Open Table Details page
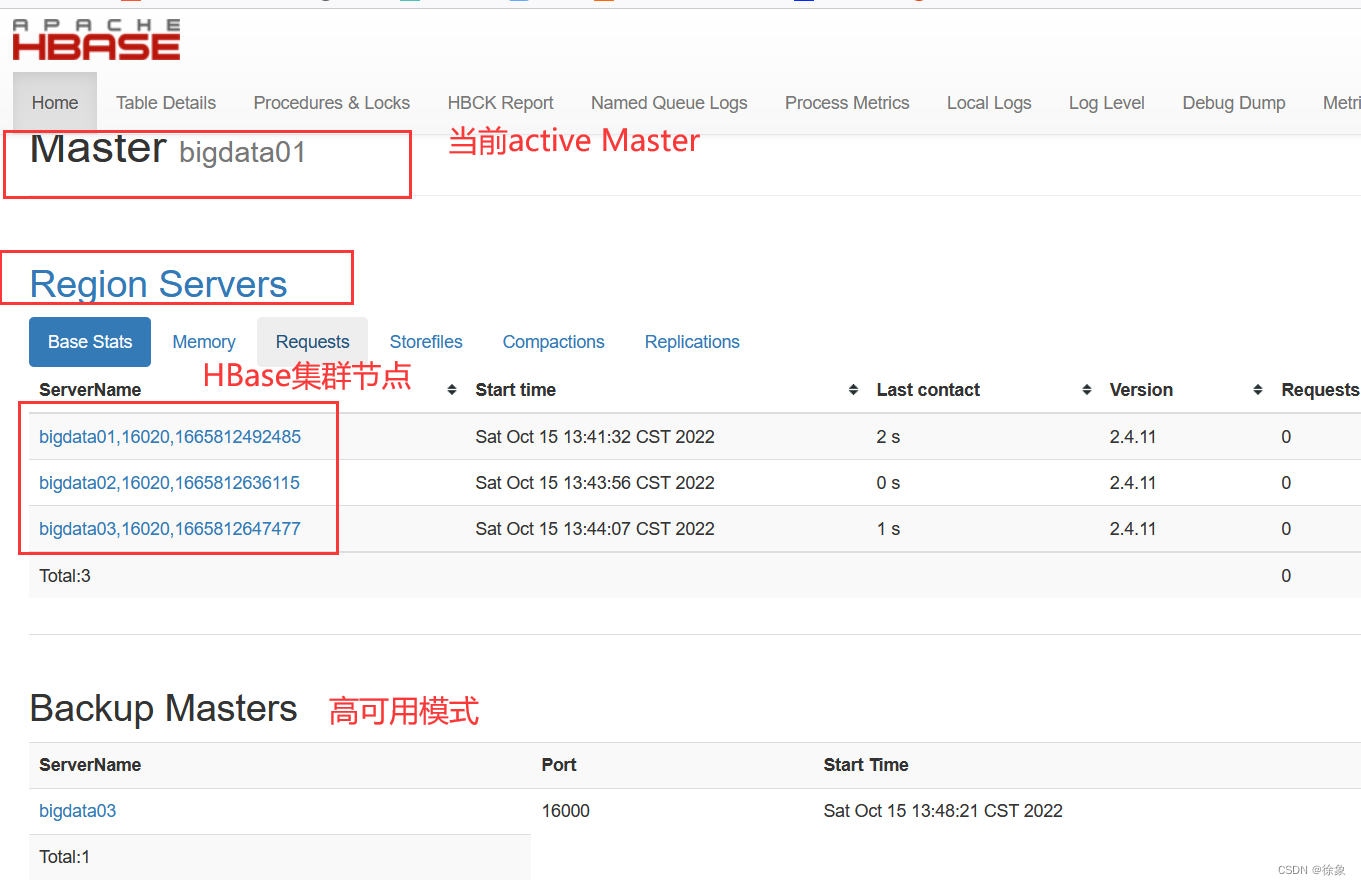Viewport: 1361px width, 885px height. click(166, 103)
